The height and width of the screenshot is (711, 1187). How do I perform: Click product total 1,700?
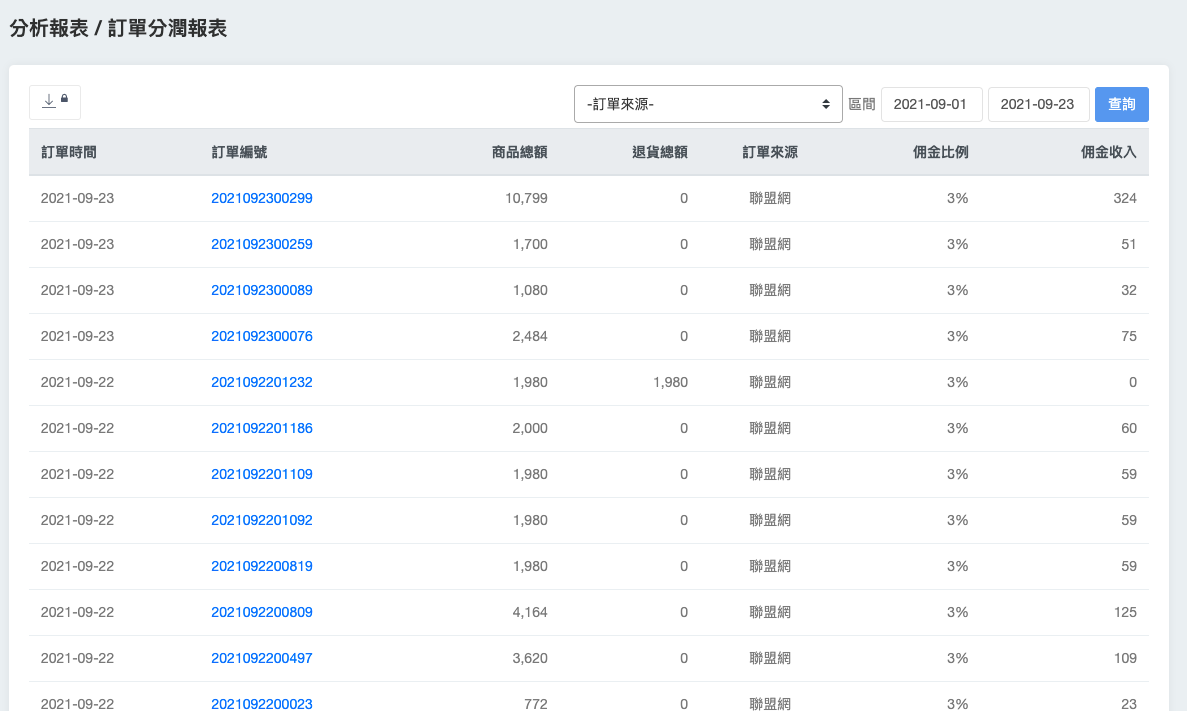pos(530,245)
